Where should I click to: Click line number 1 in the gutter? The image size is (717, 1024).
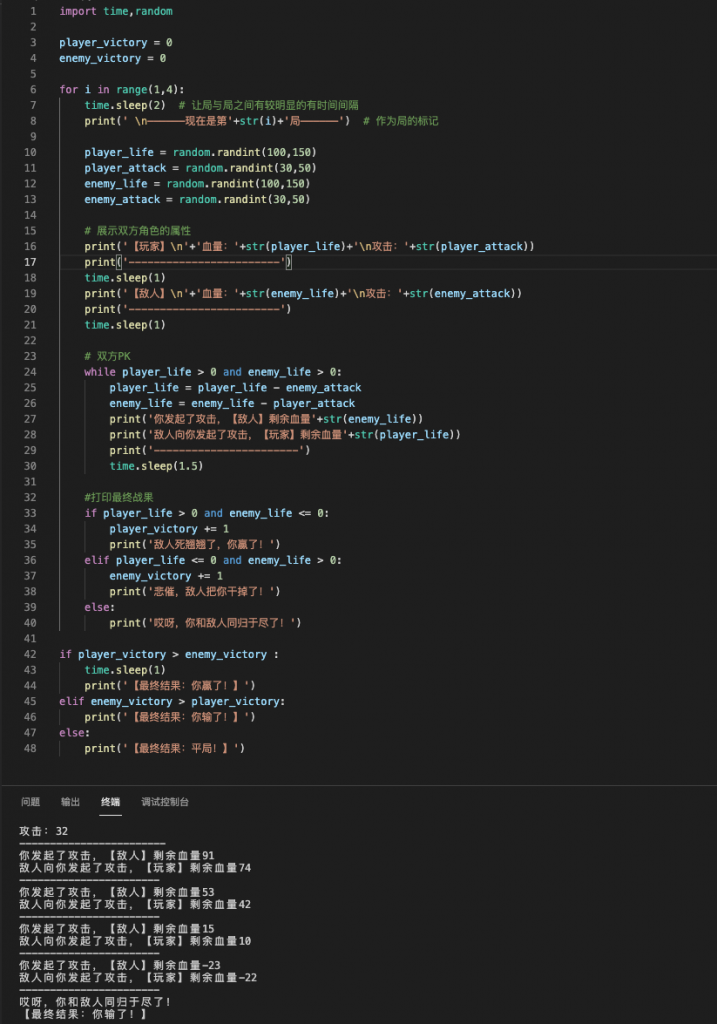33,11
